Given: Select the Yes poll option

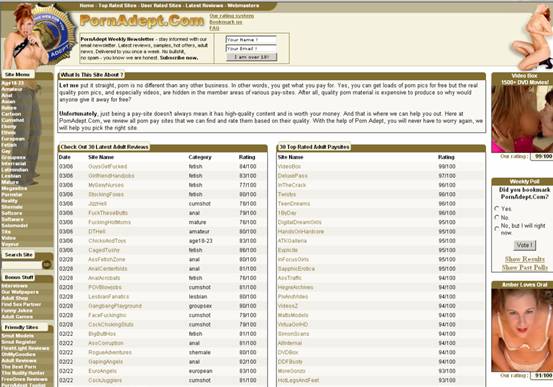Looking at the screenshot, I should (497, 208).
